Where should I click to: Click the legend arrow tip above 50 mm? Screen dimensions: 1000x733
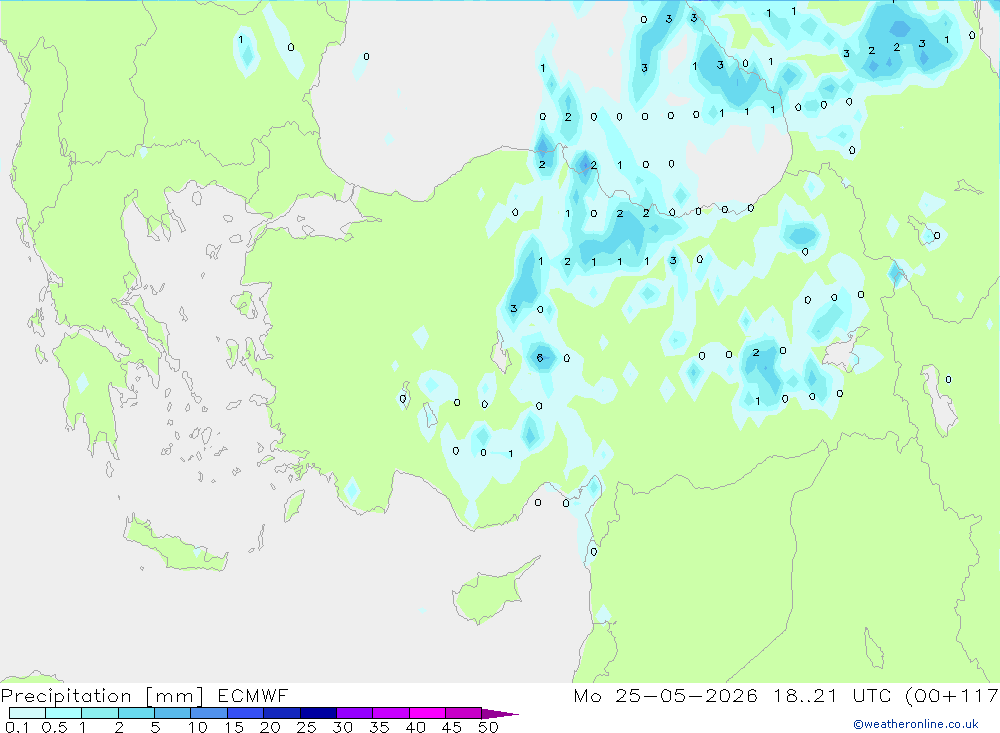(x=499, y=714)
